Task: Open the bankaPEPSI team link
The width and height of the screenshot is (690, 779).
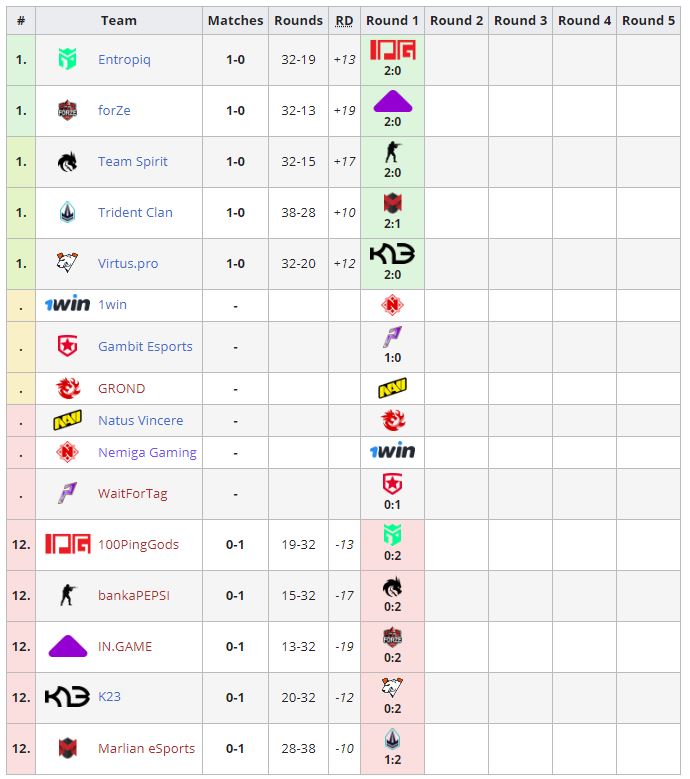Action: [134, 596]
